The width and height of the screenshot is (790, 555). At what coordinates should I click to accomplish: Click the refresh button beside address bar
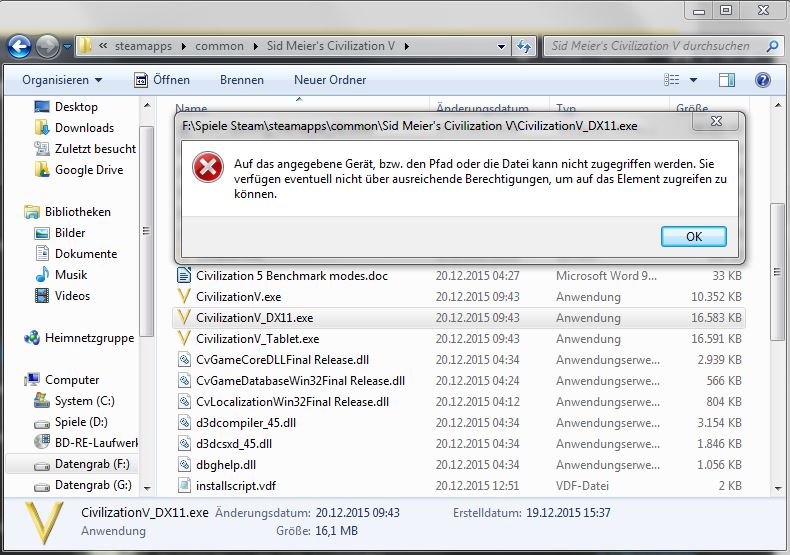pos(524,46)
